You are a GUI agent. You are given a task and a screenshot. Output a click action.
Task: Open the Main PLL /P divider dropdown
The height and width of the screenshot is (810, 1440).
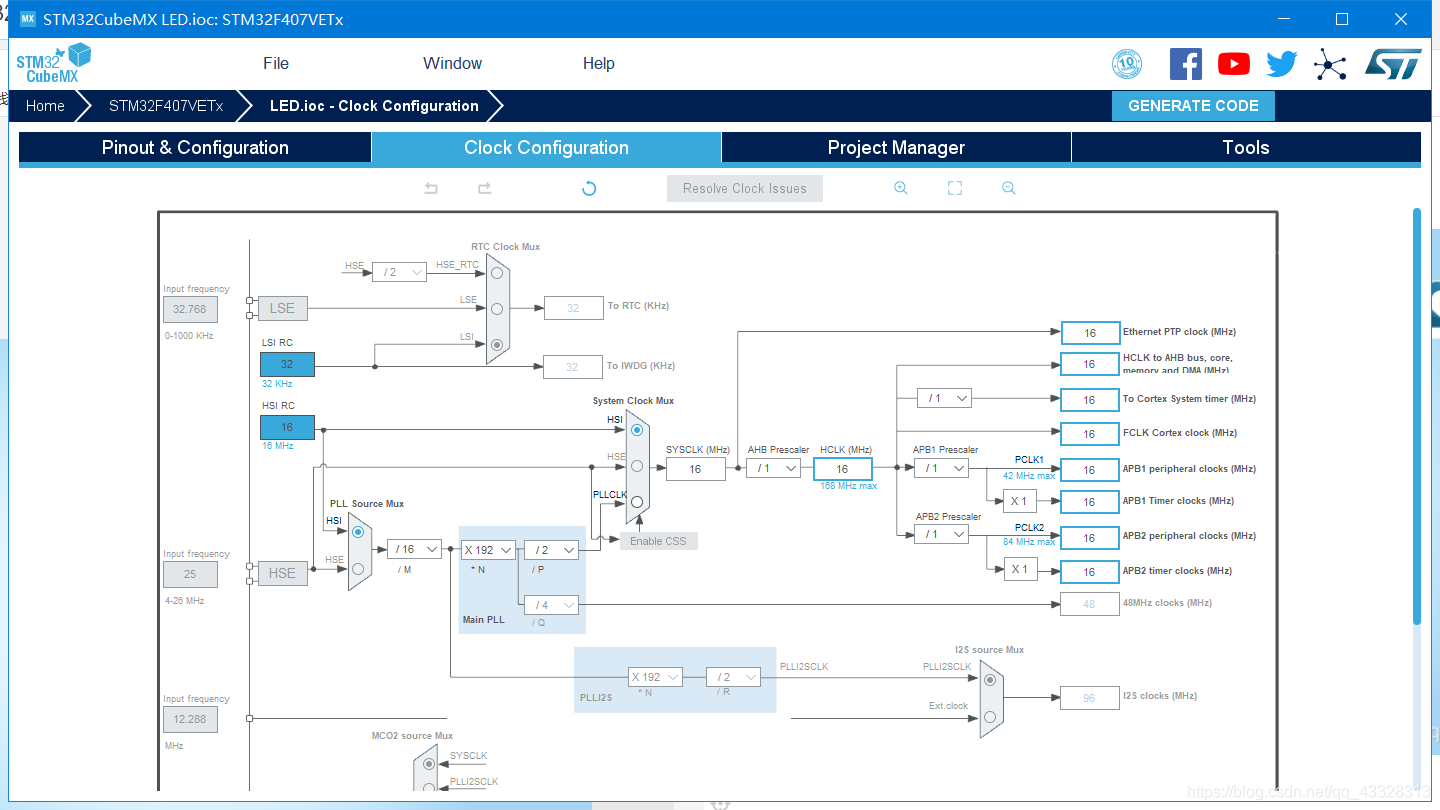point(551,550)
